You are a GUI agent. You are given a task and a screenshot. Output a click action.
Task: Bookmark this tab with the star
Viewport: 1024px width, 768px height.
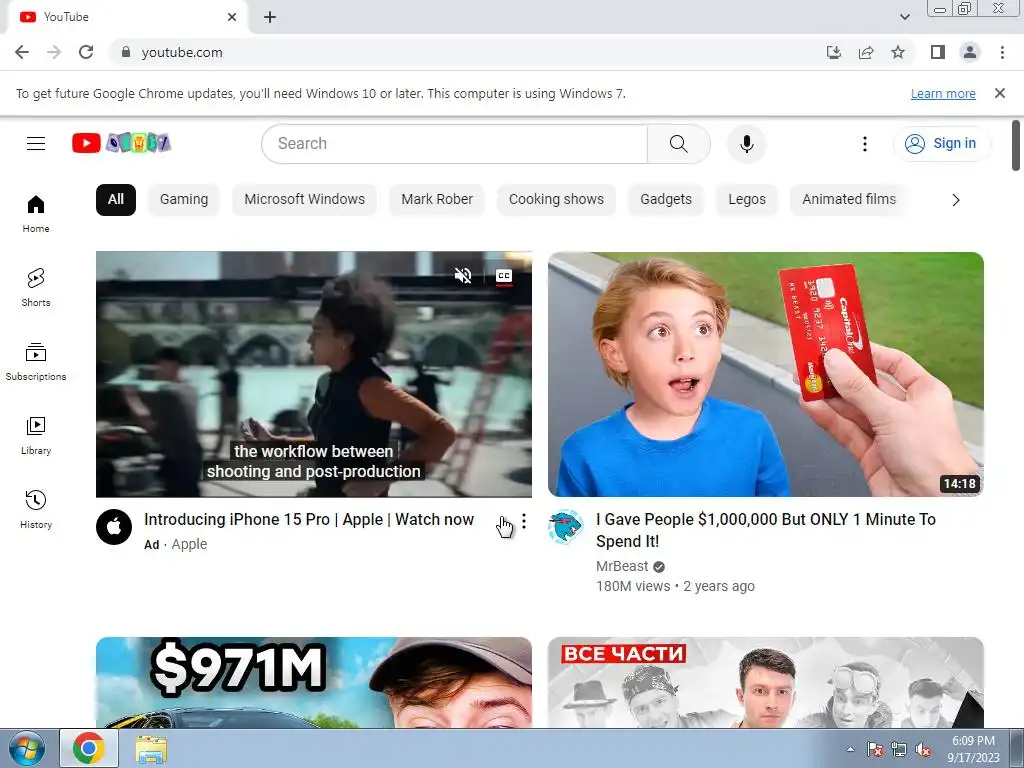tap(898, 52)
